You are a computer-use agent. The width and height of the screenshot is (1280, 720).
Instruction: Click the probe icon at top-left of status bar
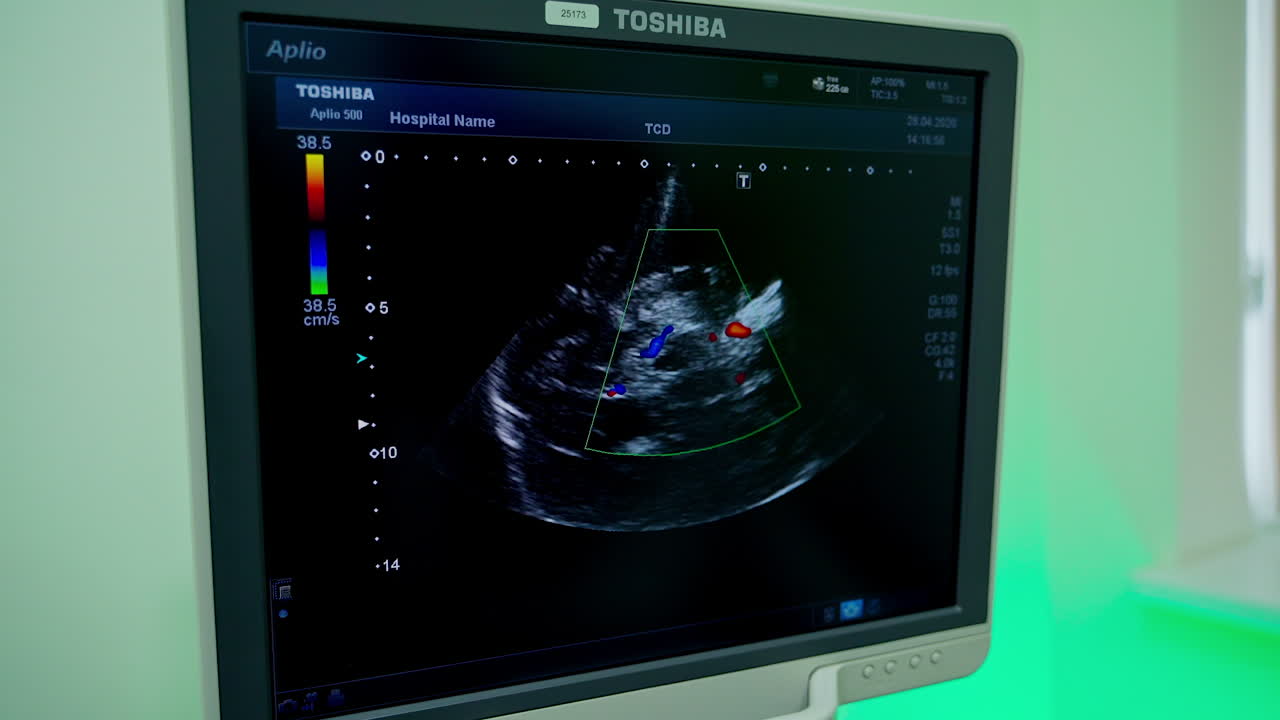(770, 80)
